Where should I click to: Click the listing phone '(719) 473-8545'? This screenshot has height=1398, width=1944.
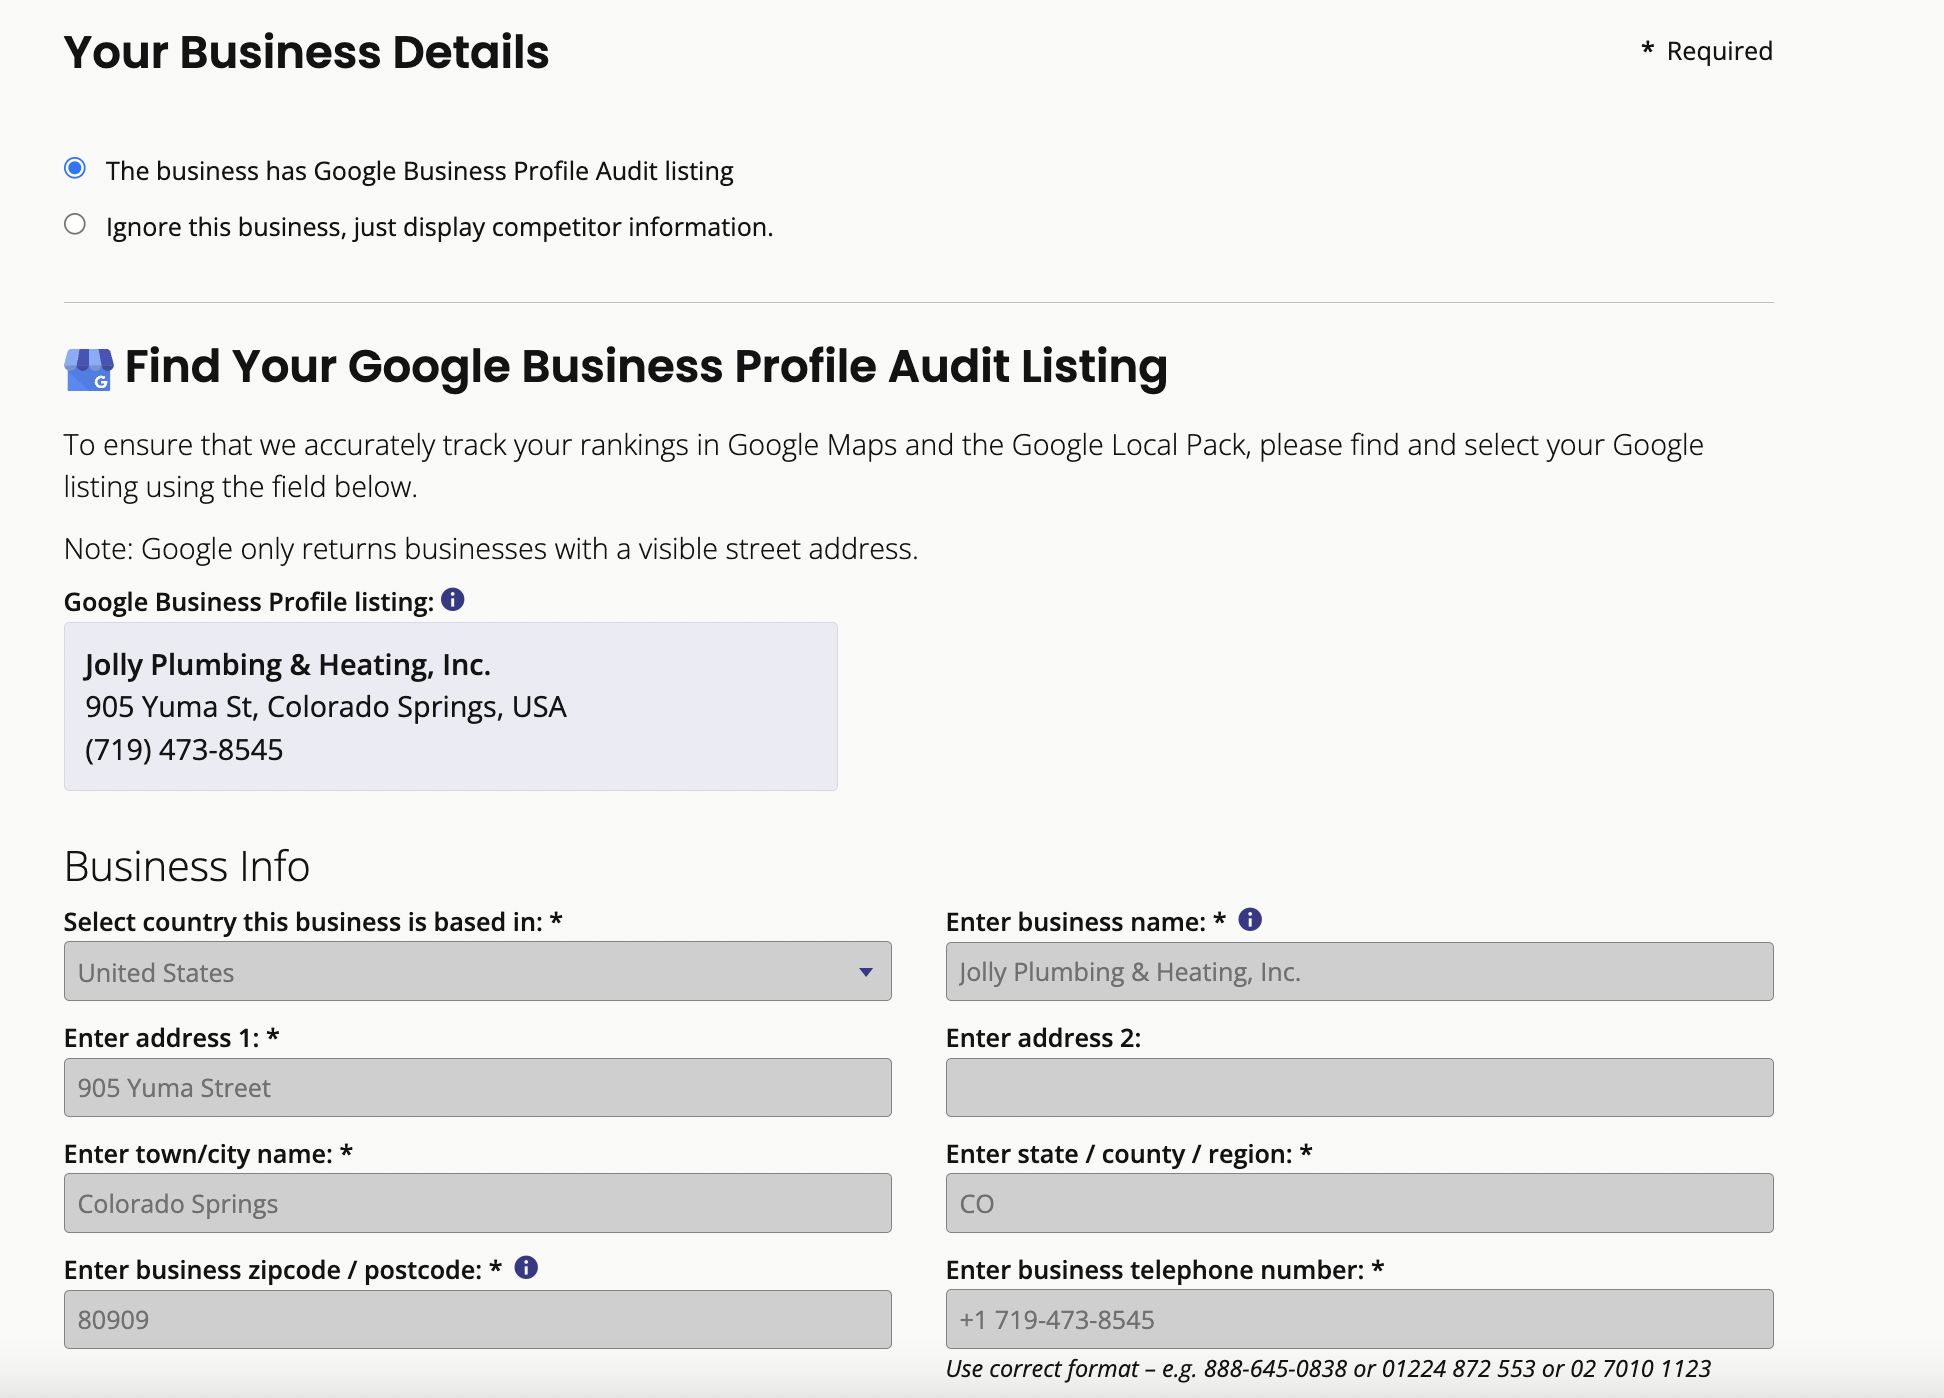pyautogui.click(x=184, y=750)
